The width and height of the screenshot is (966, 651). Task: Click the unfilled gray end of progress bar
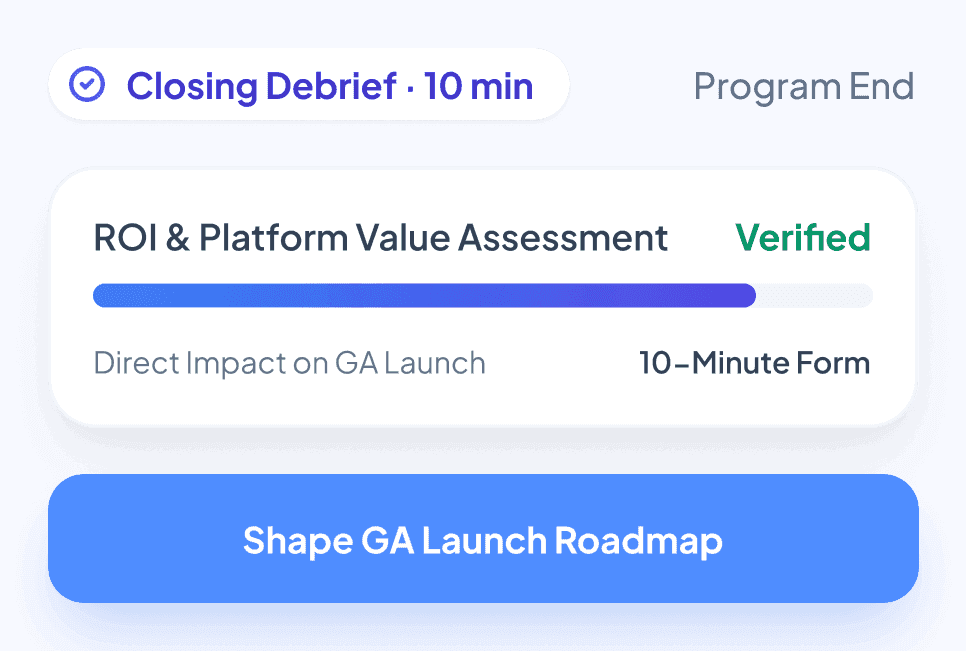814,295
